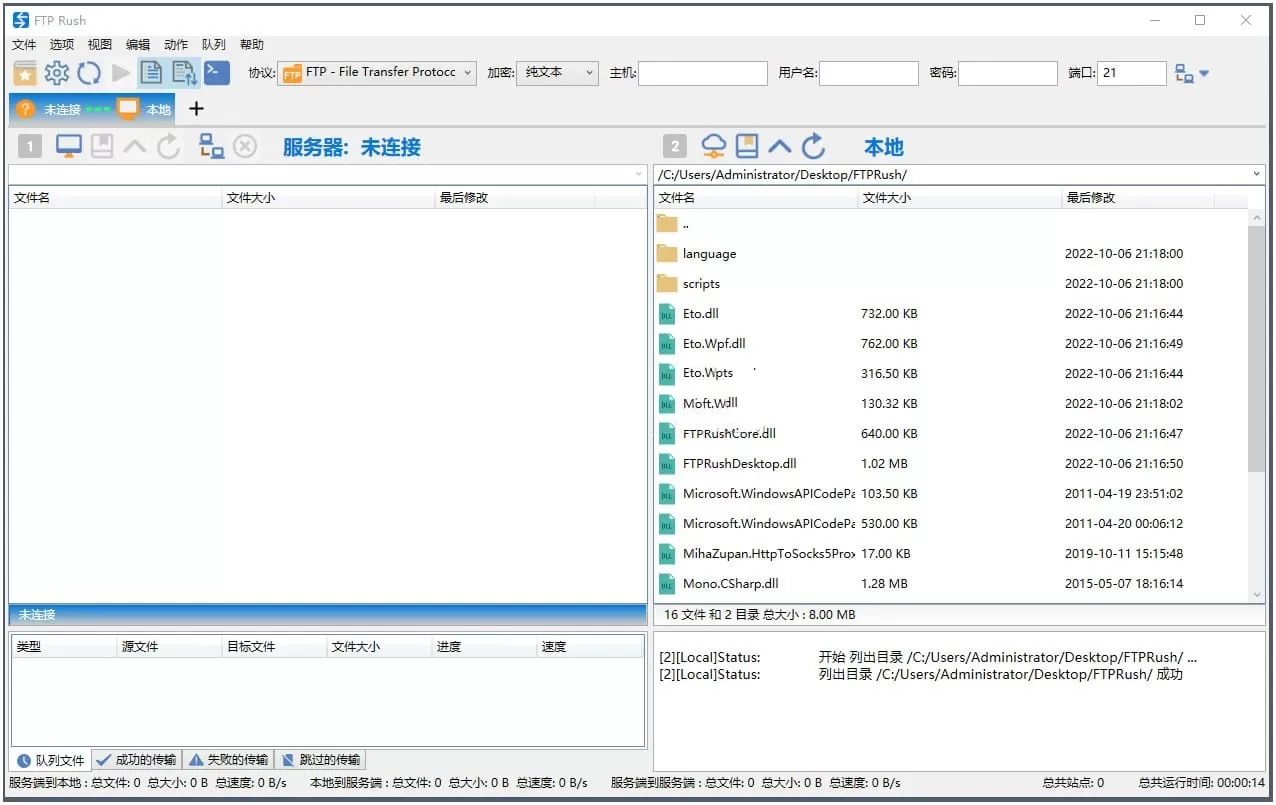The height and width of the screenshot is (805, 1276).
Task: Click the grey play arrow in toolbar
Action: pos(121,72)
